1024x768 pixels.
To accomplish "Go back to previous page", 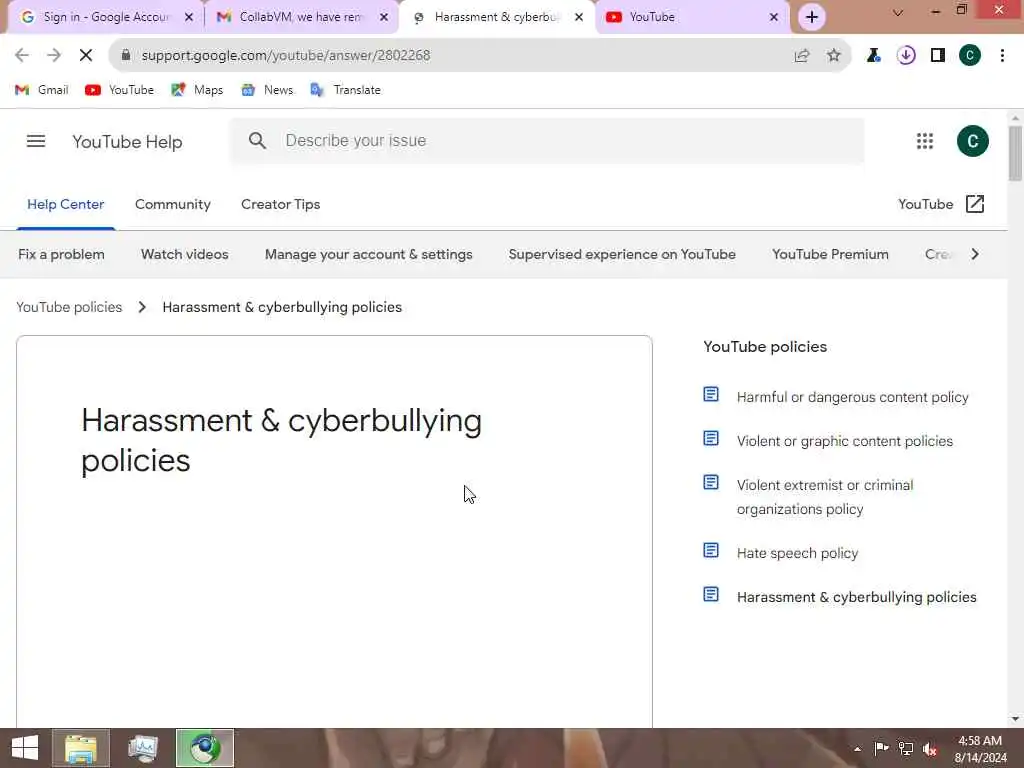I will pyautogui.click(x=22, y=55).
